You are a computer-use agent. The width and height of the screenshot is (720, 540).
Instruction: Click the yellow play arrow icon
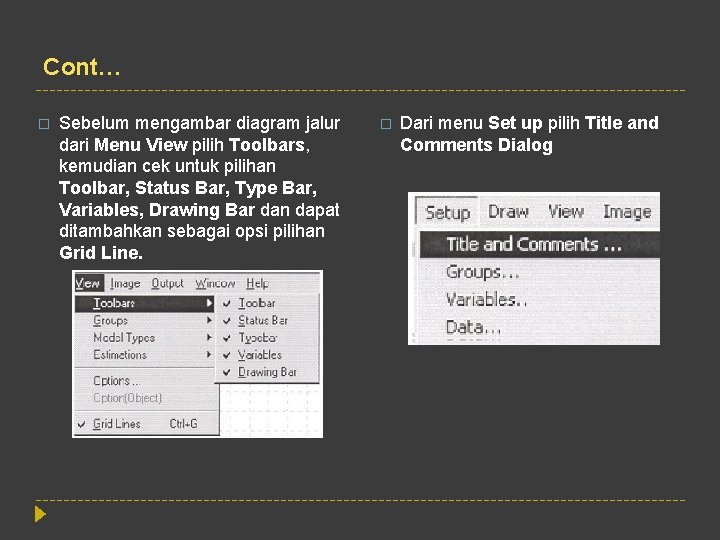[x=40, y=514]
